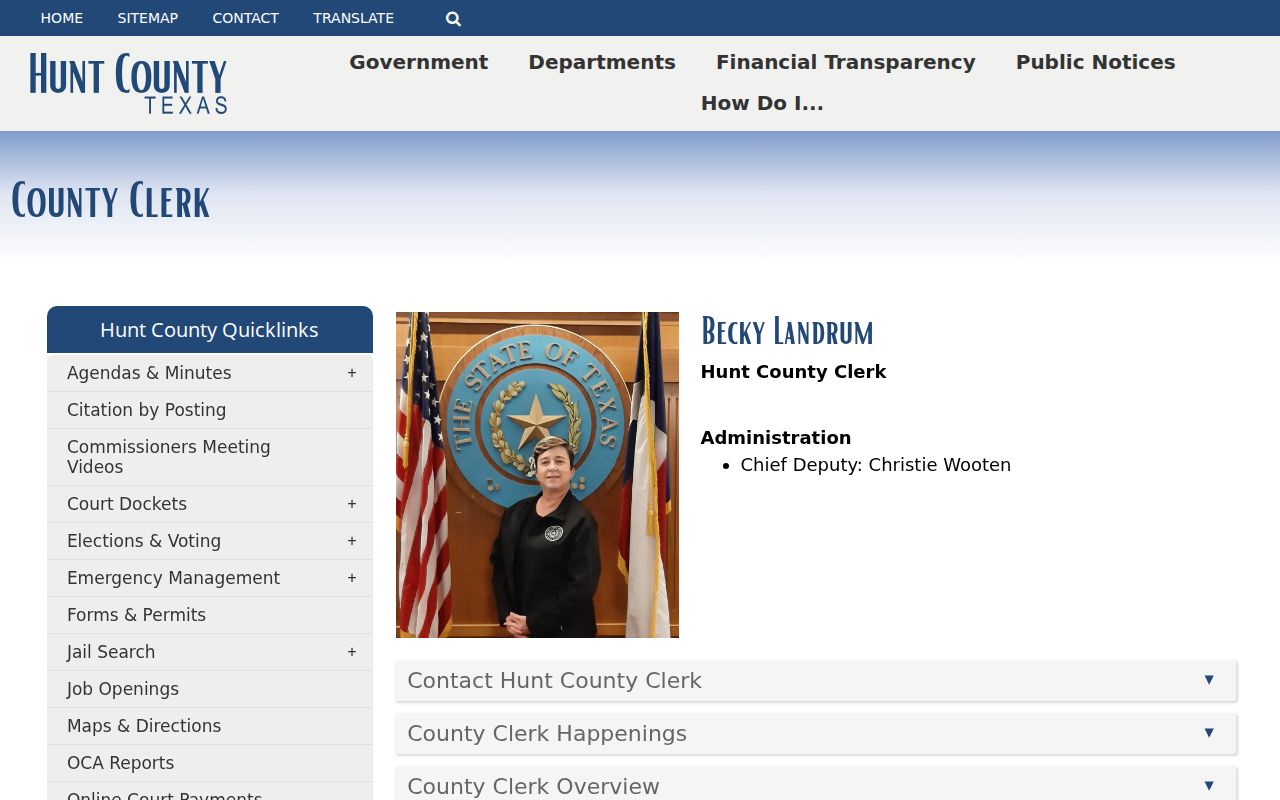Screen dimensions: 1280x800
Task: Open Maps & Directions quicklink
Action: (144, 726)
